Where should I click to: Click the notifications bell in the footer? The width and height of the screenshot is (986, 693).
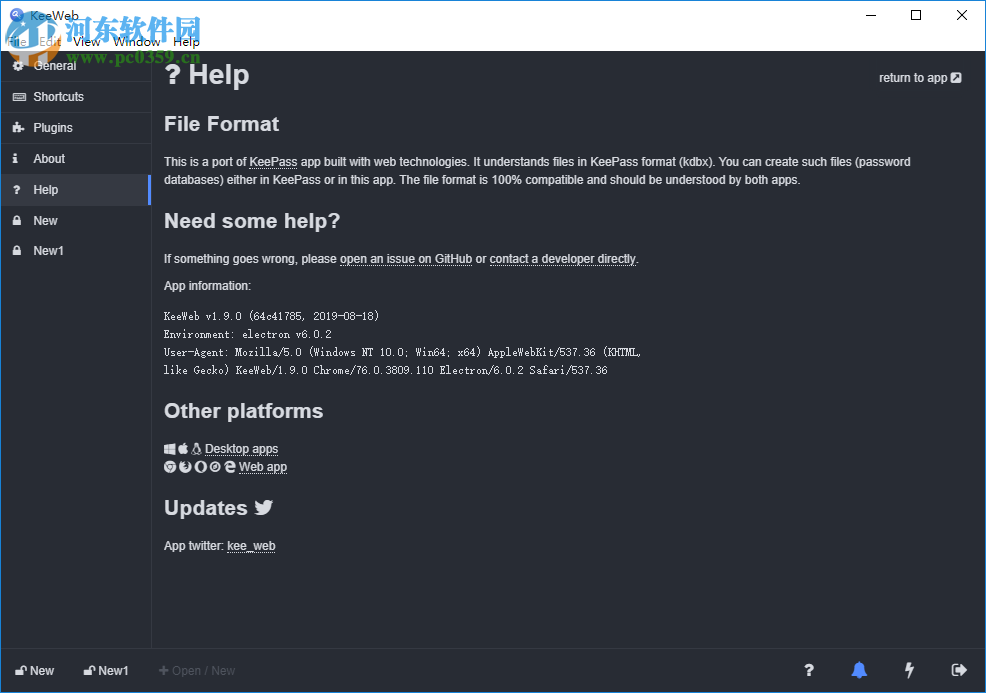point(858,670)
